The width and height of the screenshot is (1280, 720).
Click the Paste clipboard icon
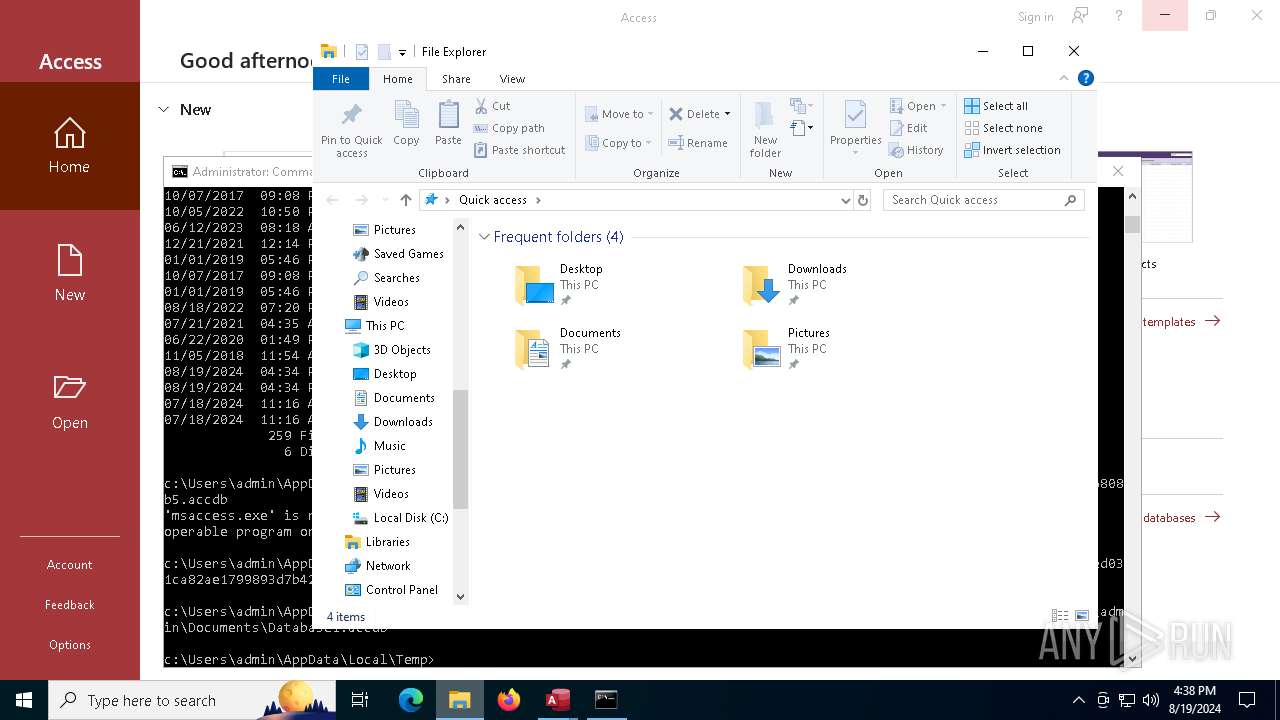point(448,124)
